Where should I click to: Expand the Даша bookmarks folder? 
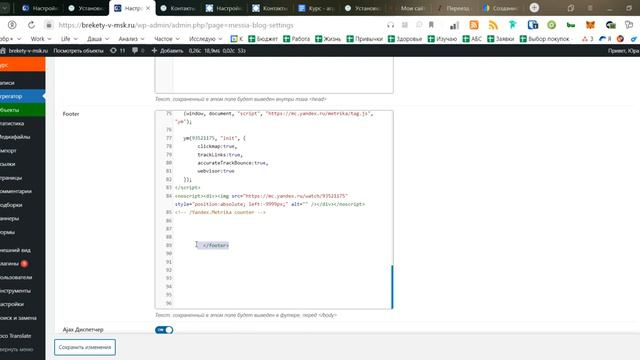tap(98, 39)
